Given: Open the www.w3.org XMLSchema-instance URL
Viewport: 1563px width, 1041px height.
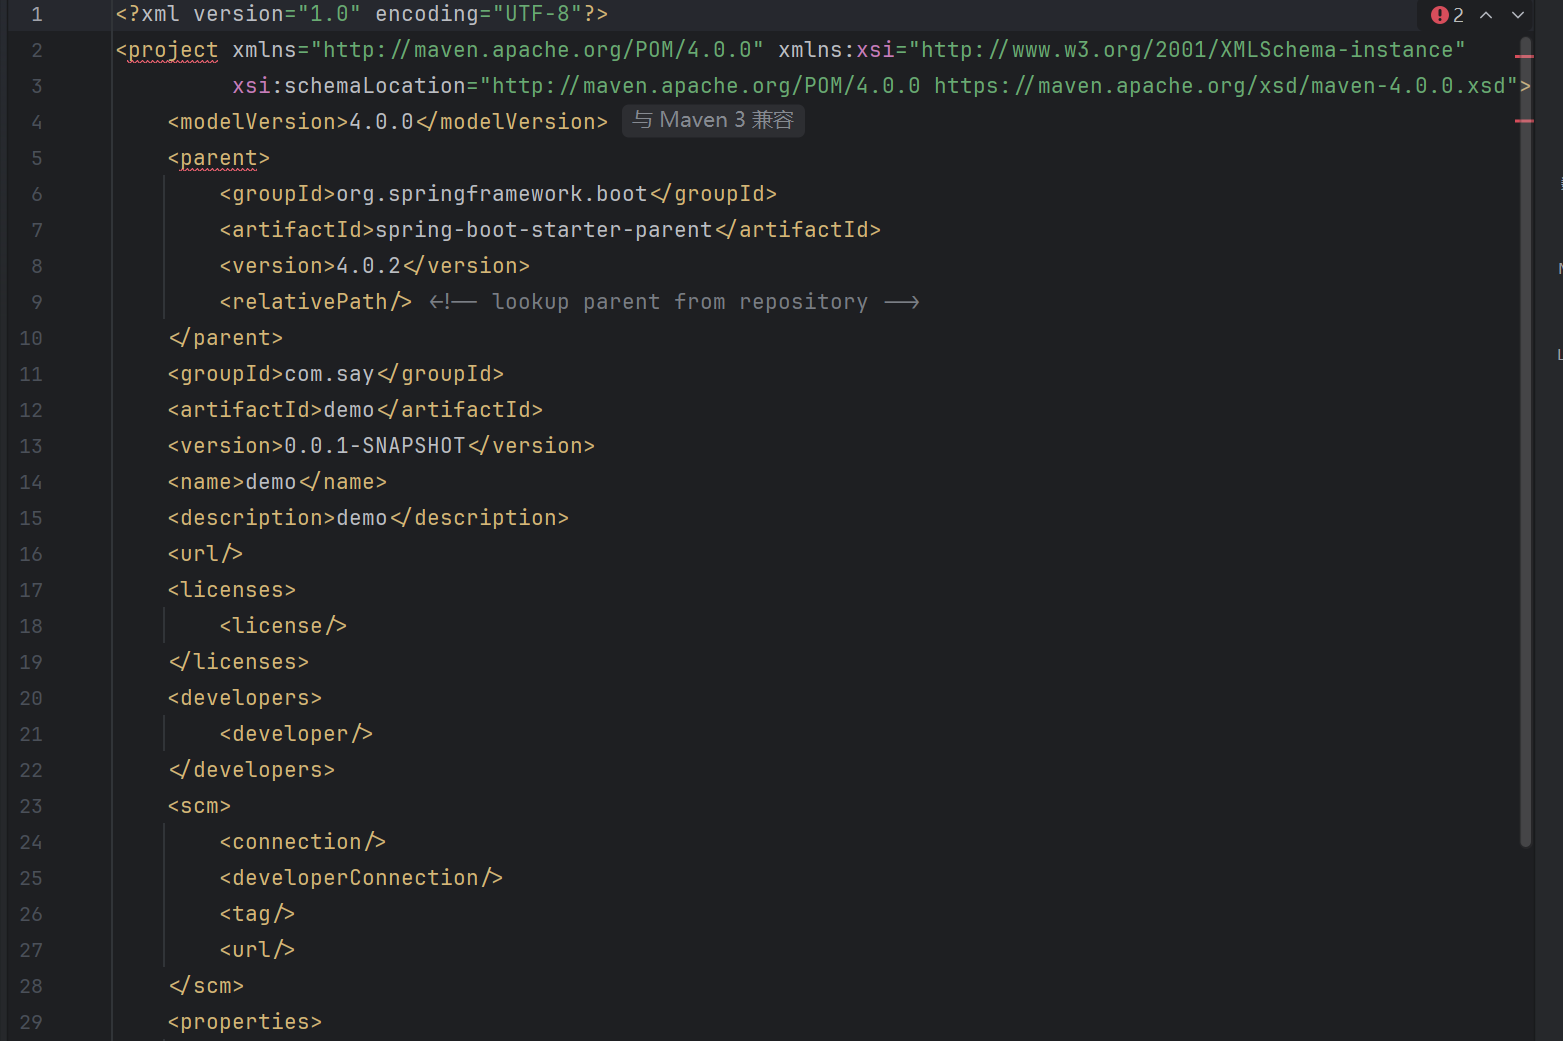Looking at the screenshot, I should pos(1187,50).
